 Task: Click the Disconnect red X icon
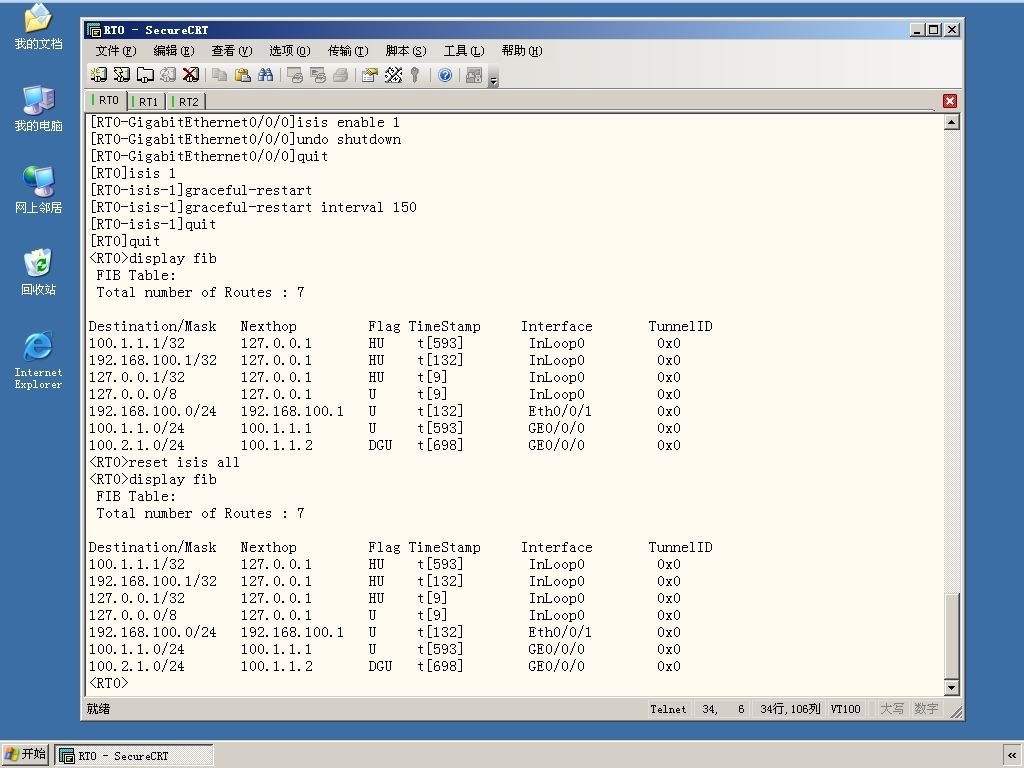click(190, 75)
